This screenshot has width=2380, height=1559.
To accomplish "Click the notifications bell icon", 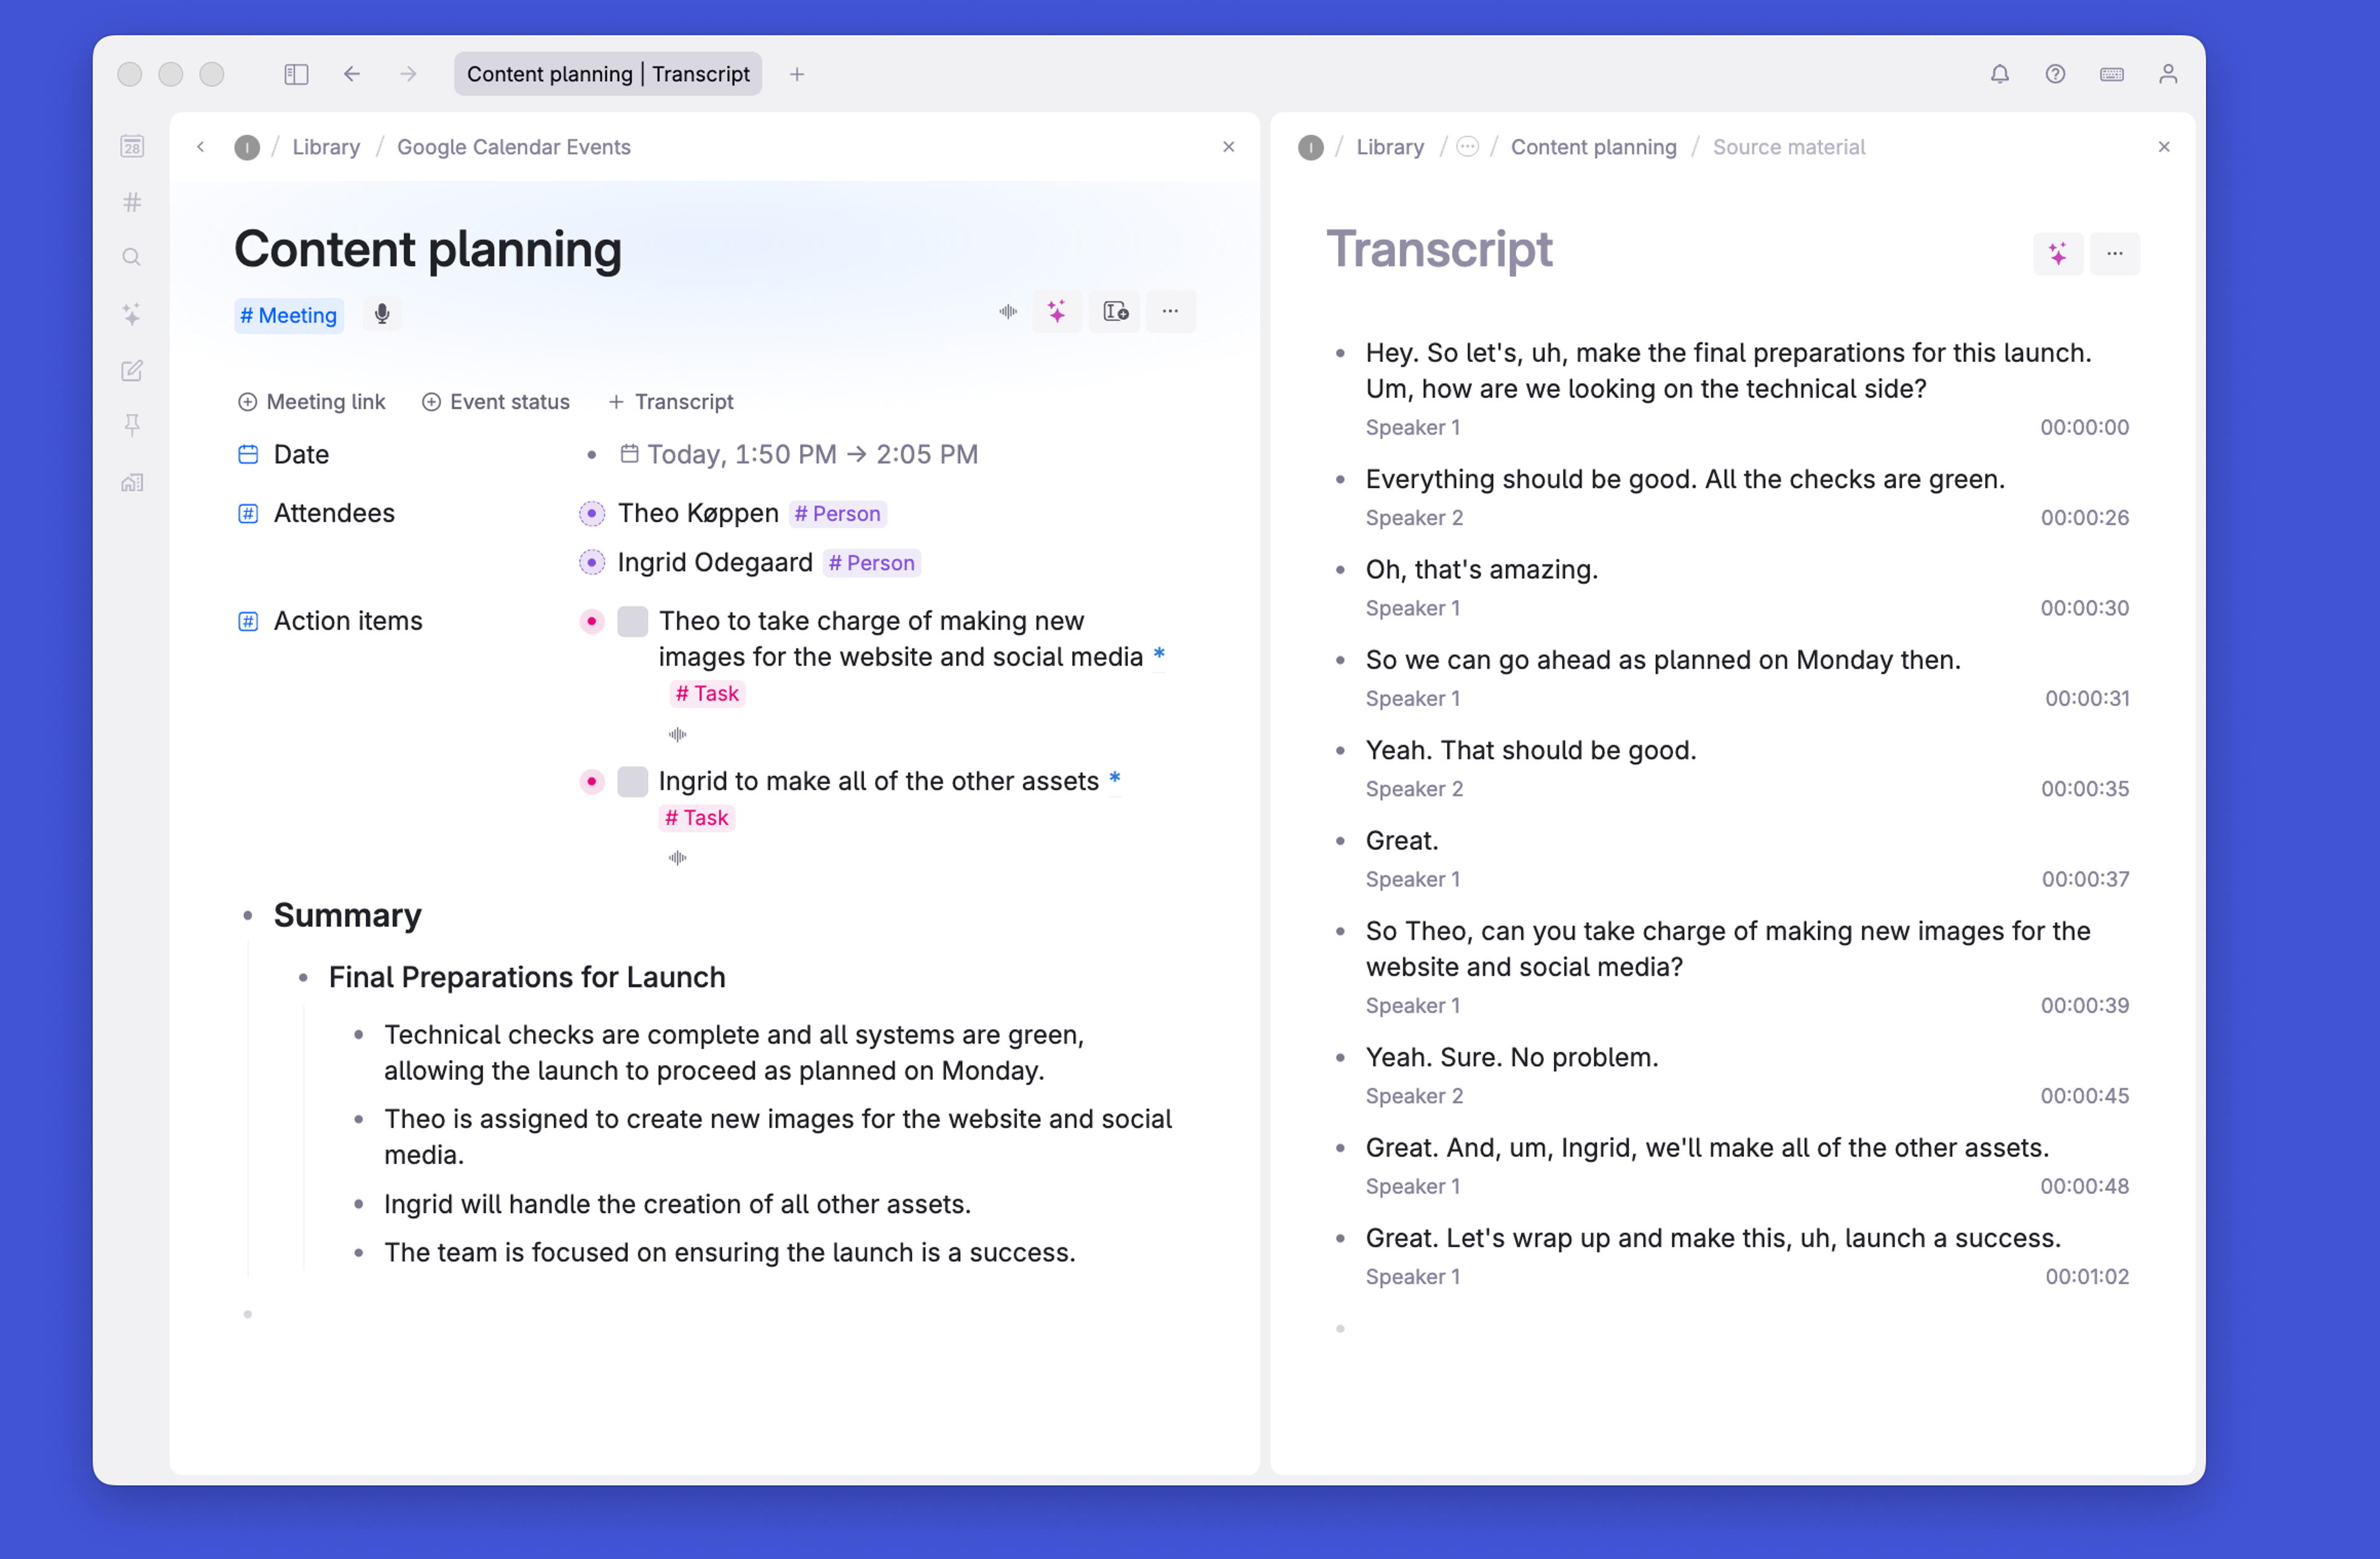I will pos(1999,74).
